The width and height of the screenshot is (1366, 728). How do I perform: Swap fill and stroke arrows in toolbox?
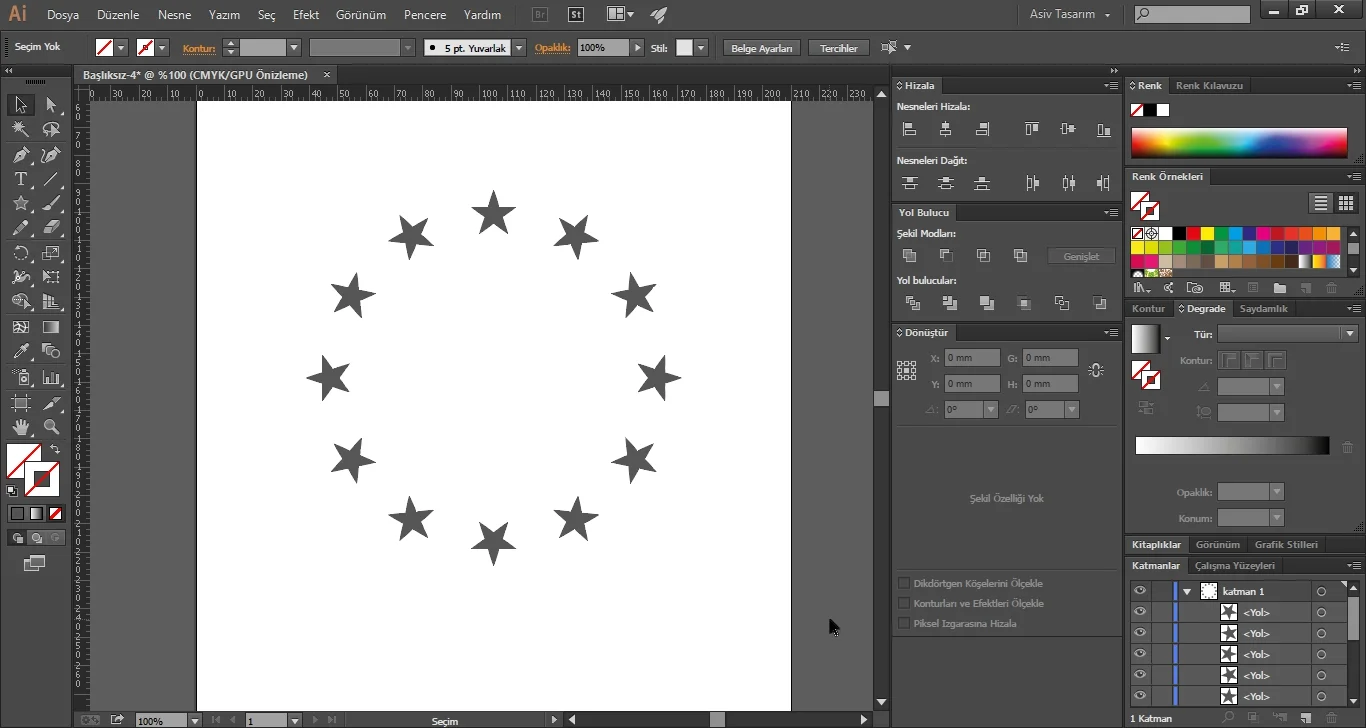click(x=55, y=450)
